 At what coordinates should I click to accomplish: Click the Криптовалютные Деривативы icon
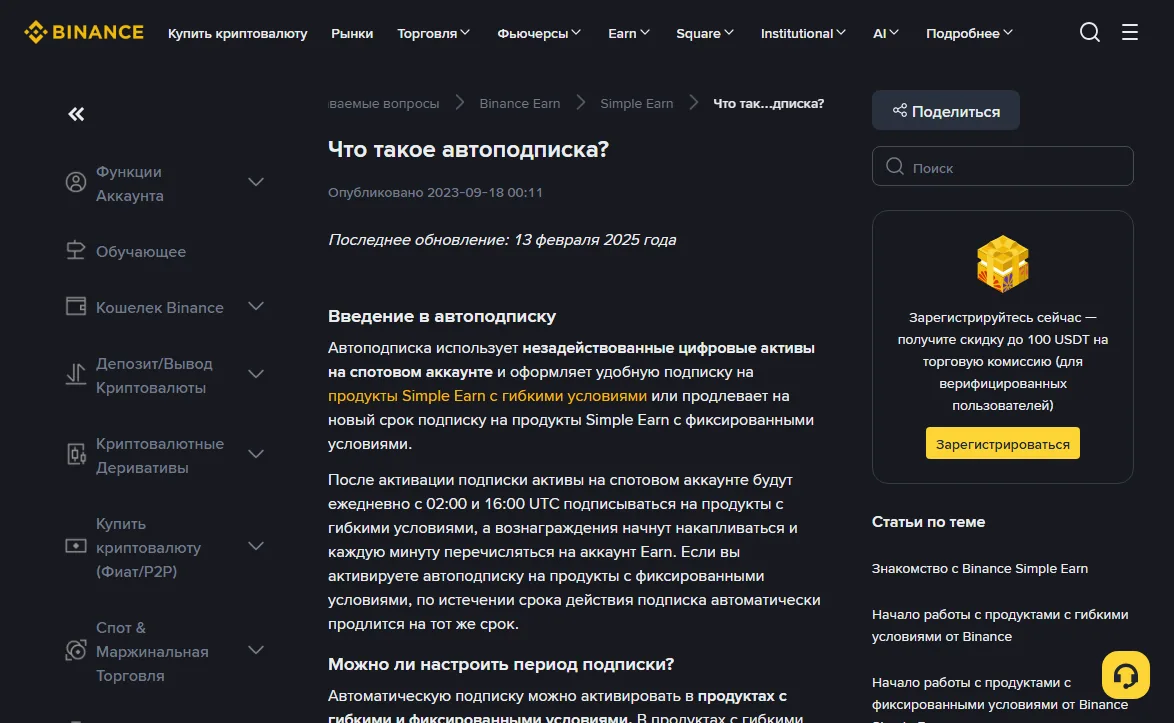click(x=76, y=454)
